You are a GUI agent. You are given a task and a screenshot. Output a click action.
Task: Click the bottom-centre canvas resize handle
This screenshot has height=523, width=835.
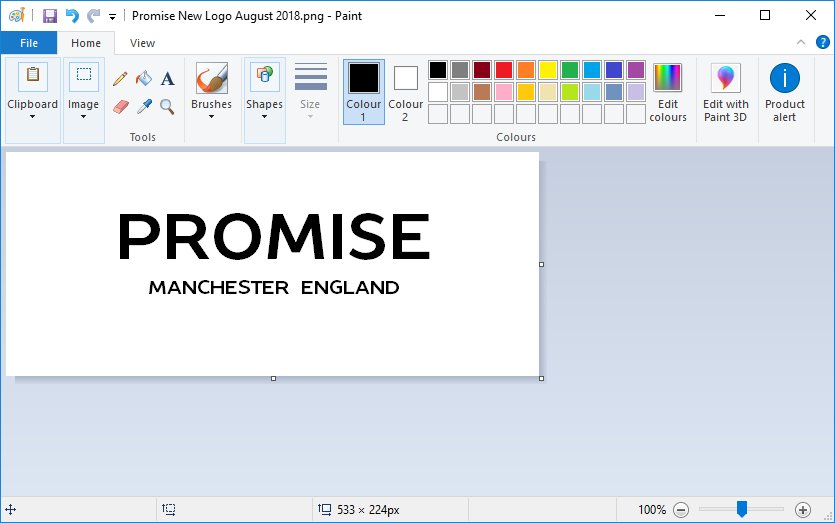[x=274, y=378]
